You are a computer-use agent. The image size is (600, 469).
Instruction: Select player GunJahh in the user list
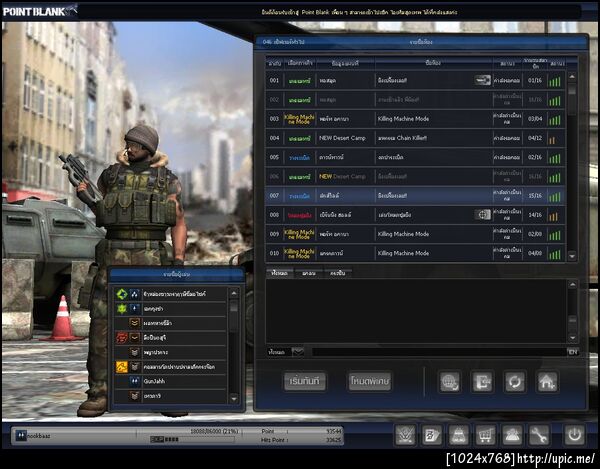(x=170, y=381)
